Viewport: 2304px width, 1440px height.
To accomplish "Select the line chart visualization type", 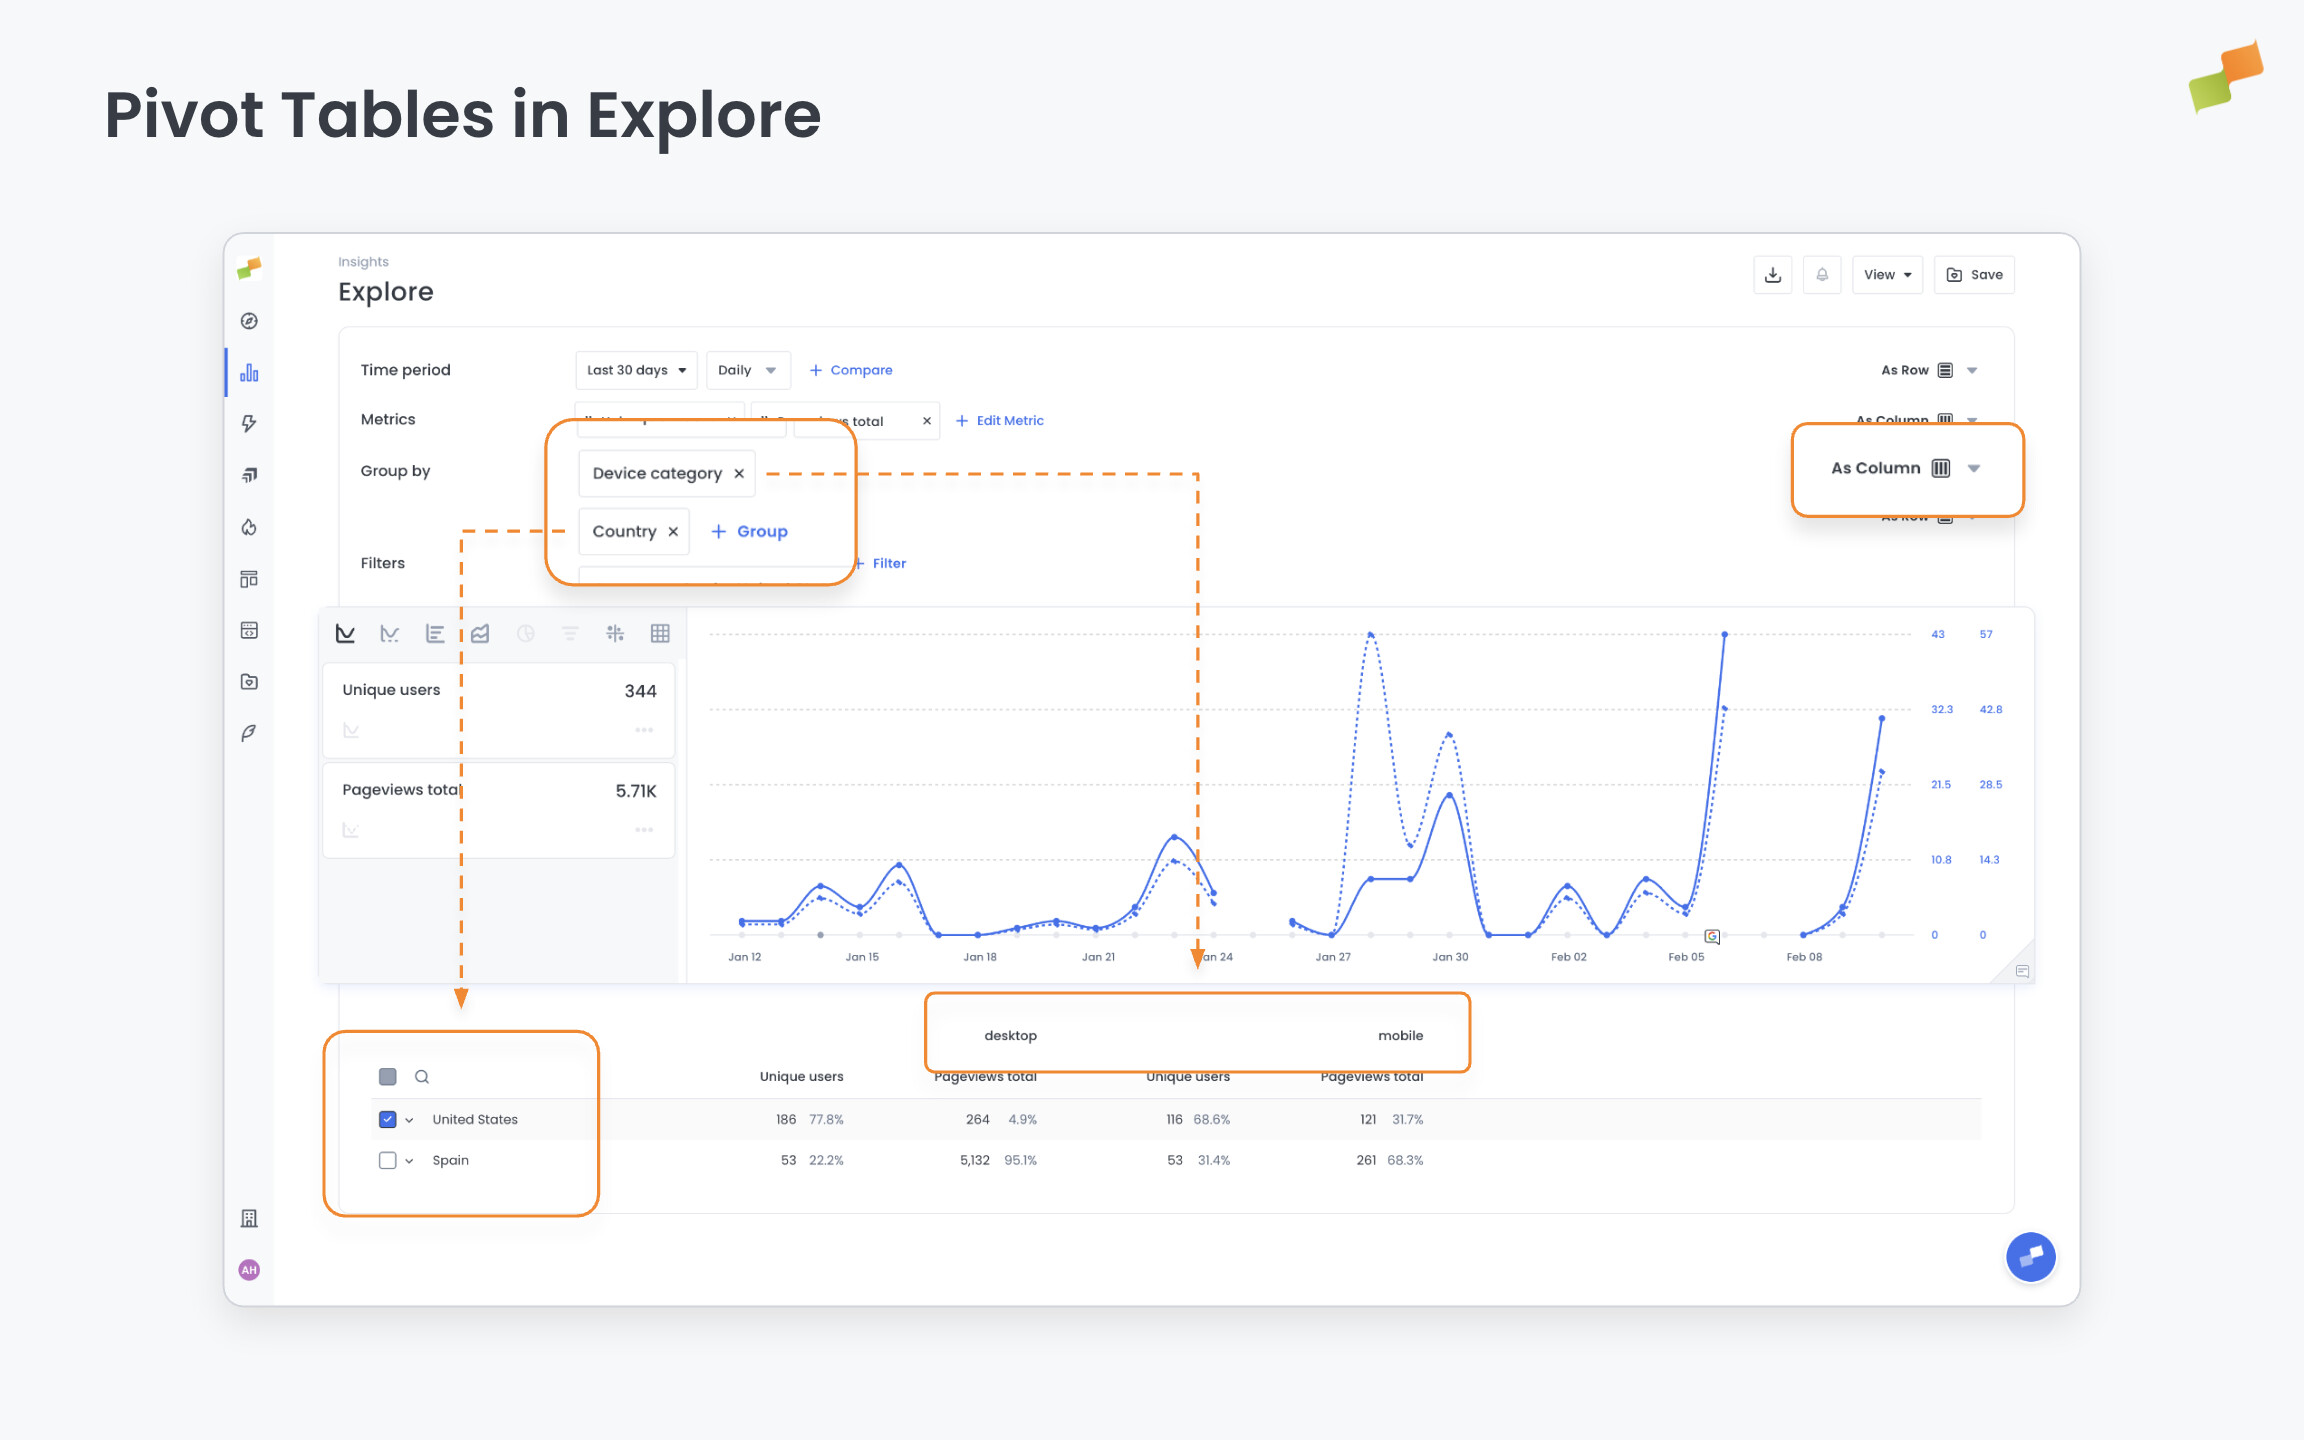I will pos(344,632).
